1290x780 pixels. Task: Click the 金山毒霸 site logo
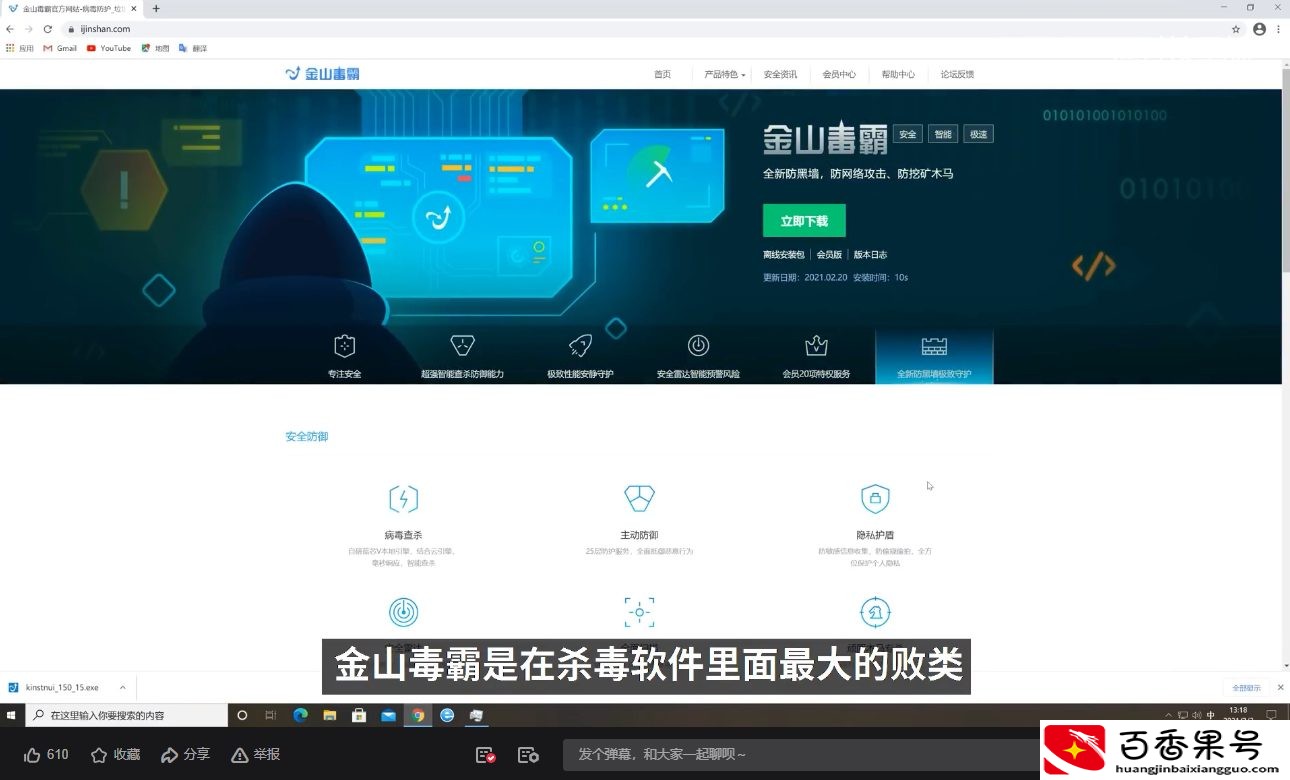point(322,74)
